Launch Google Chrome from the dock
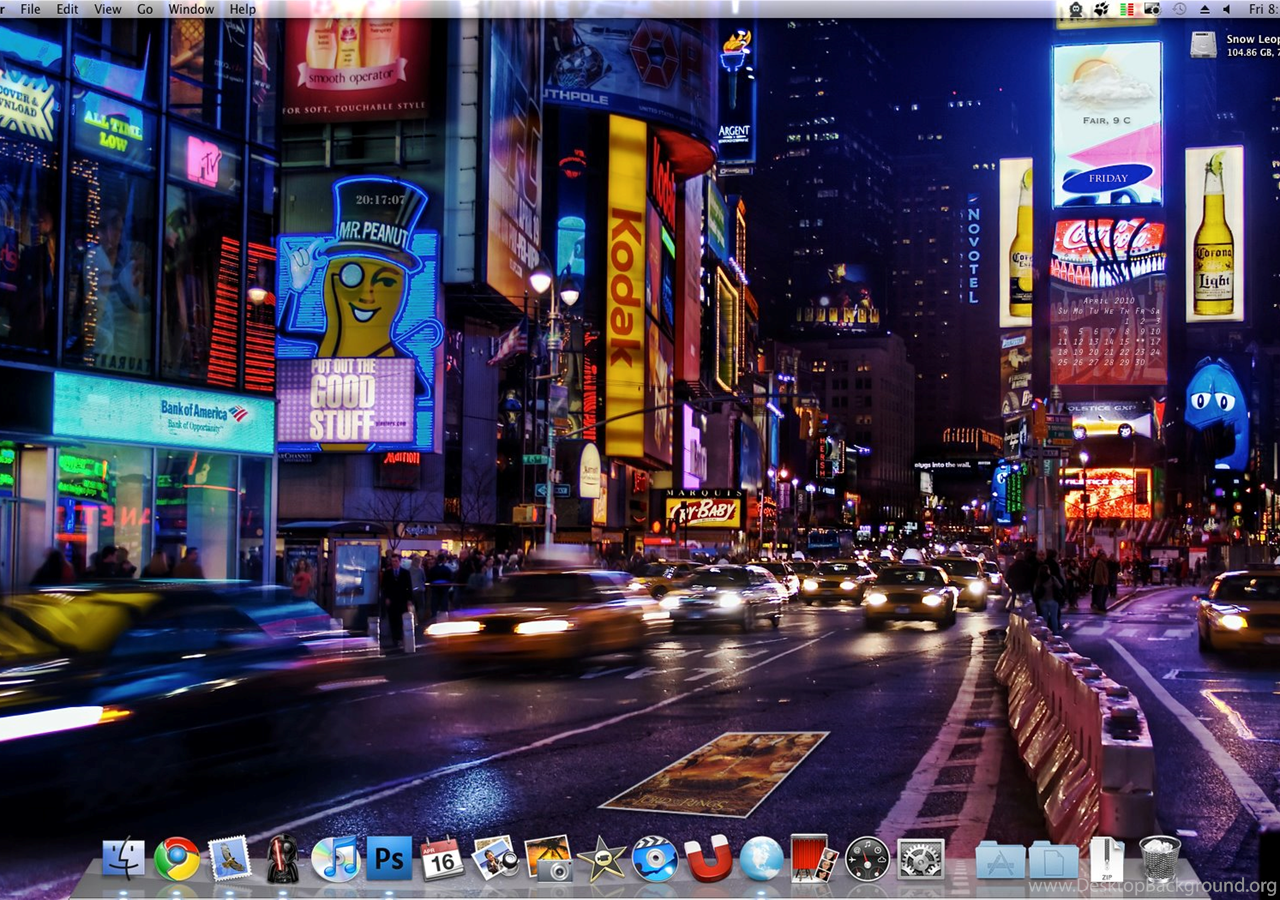Screen dimensions: 1280x900 (177, 859)
